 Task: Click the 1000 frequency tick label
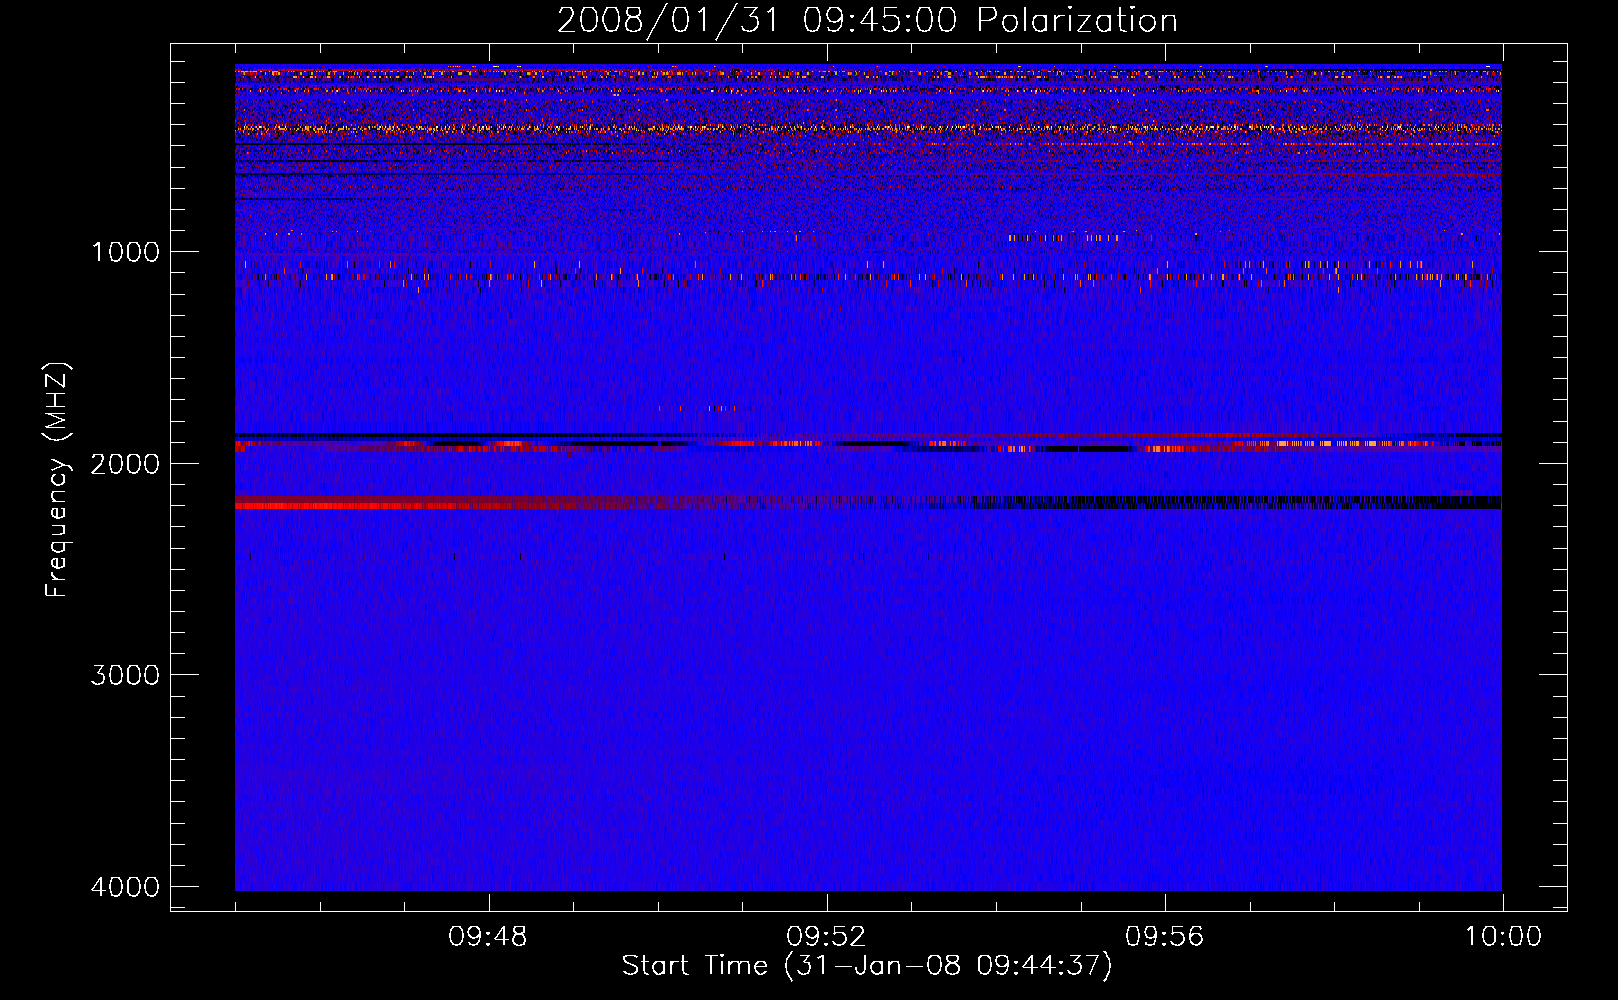[x=125, y=252]
